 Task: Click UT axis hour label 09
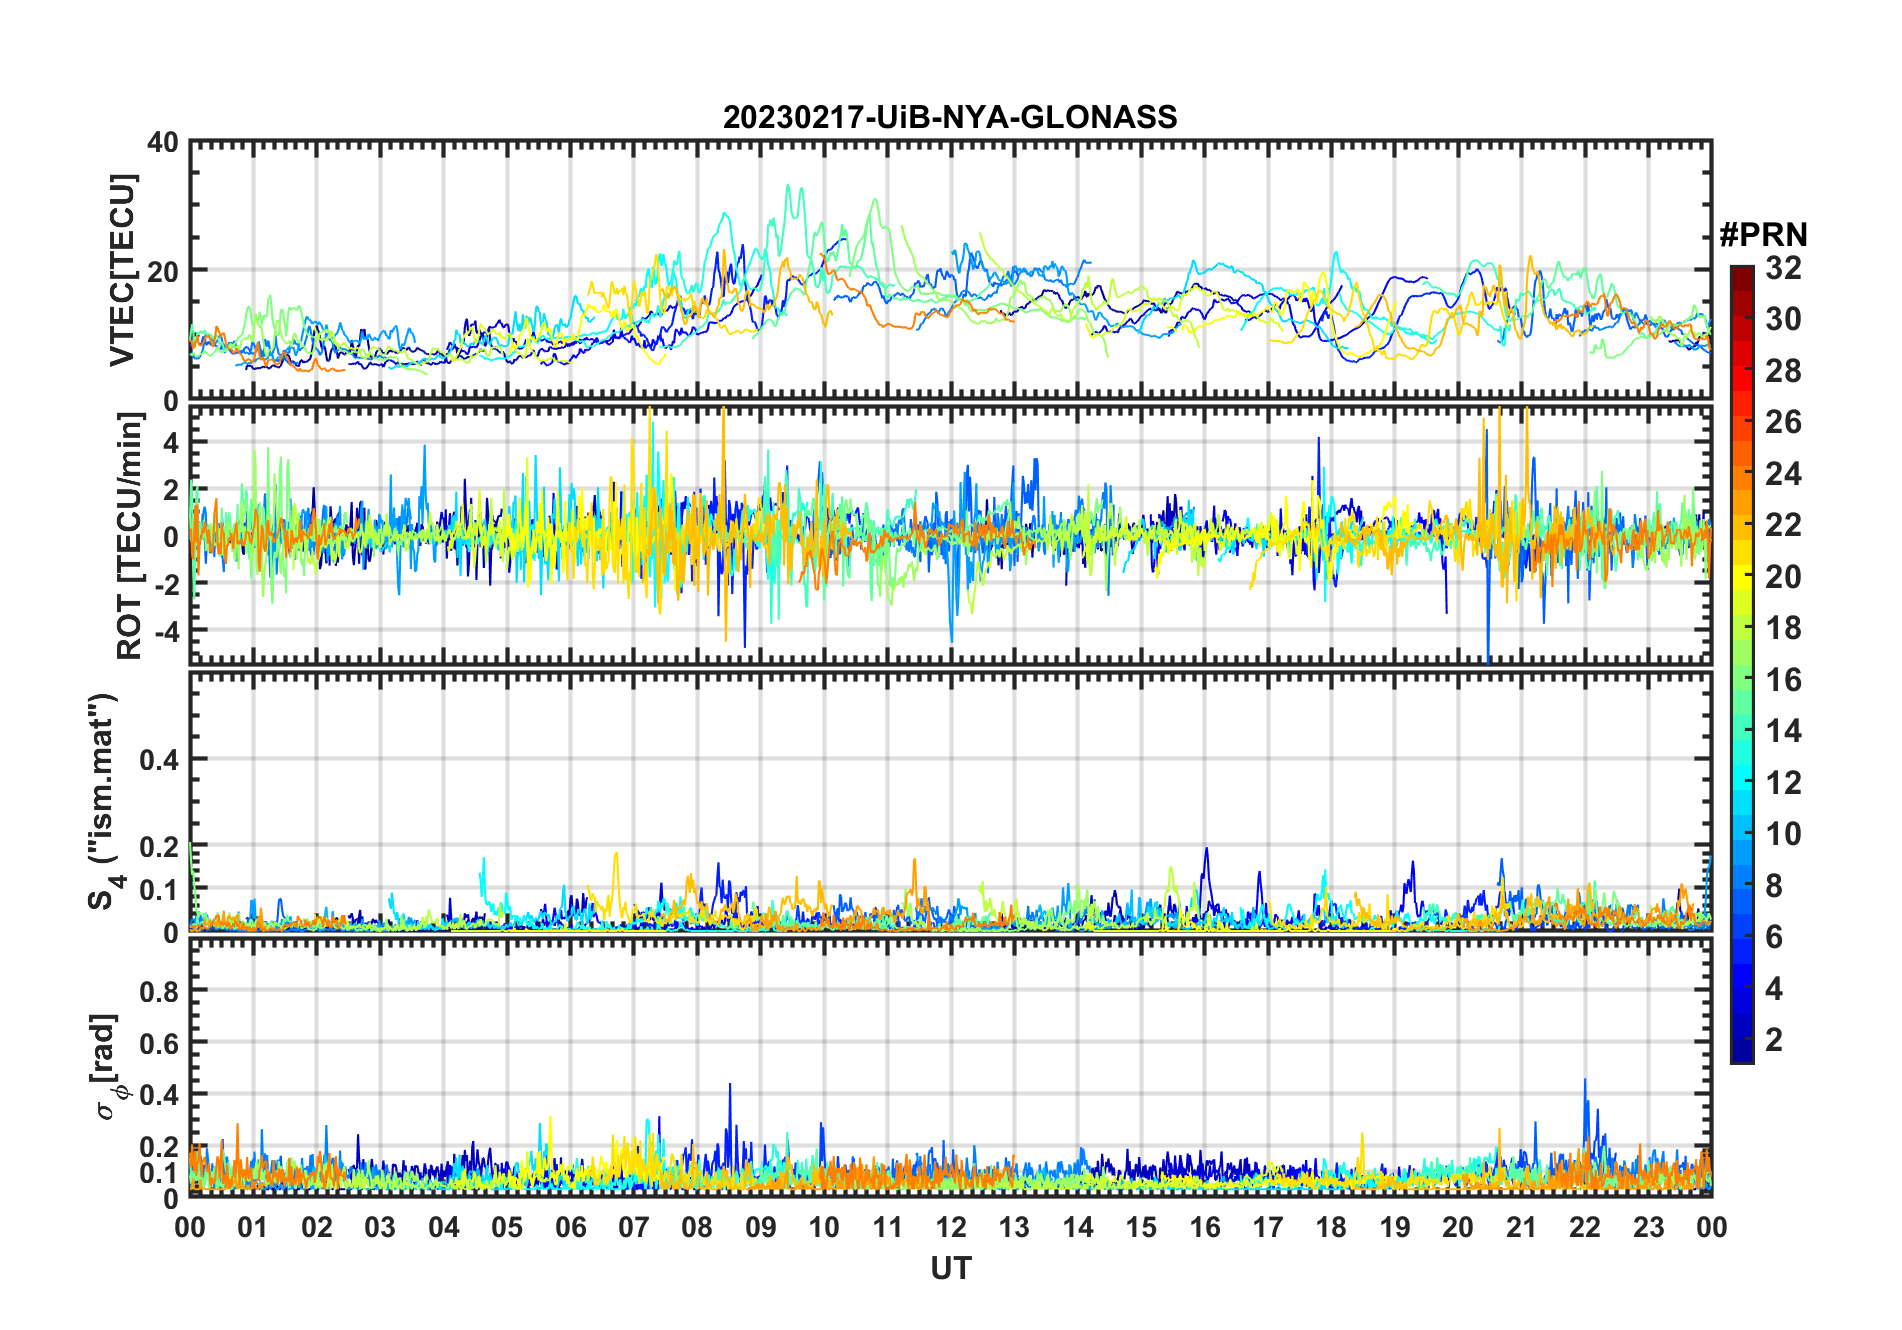click(x=761, y=1227)
